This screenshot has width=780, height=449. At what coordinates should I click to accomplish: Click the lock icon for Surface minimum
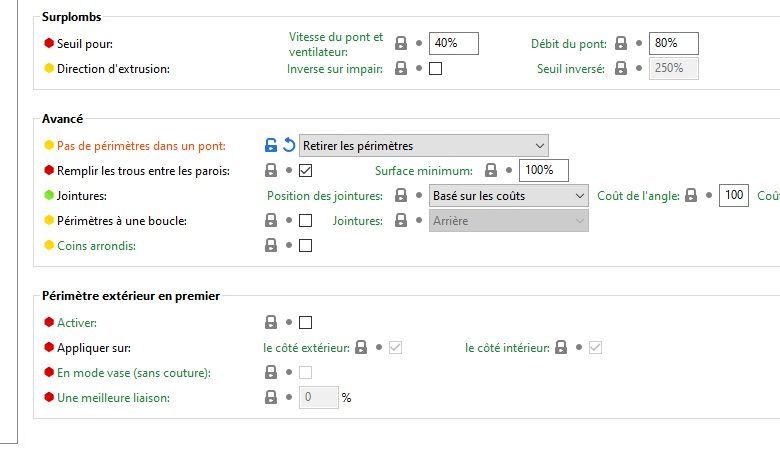click(491, 170)
